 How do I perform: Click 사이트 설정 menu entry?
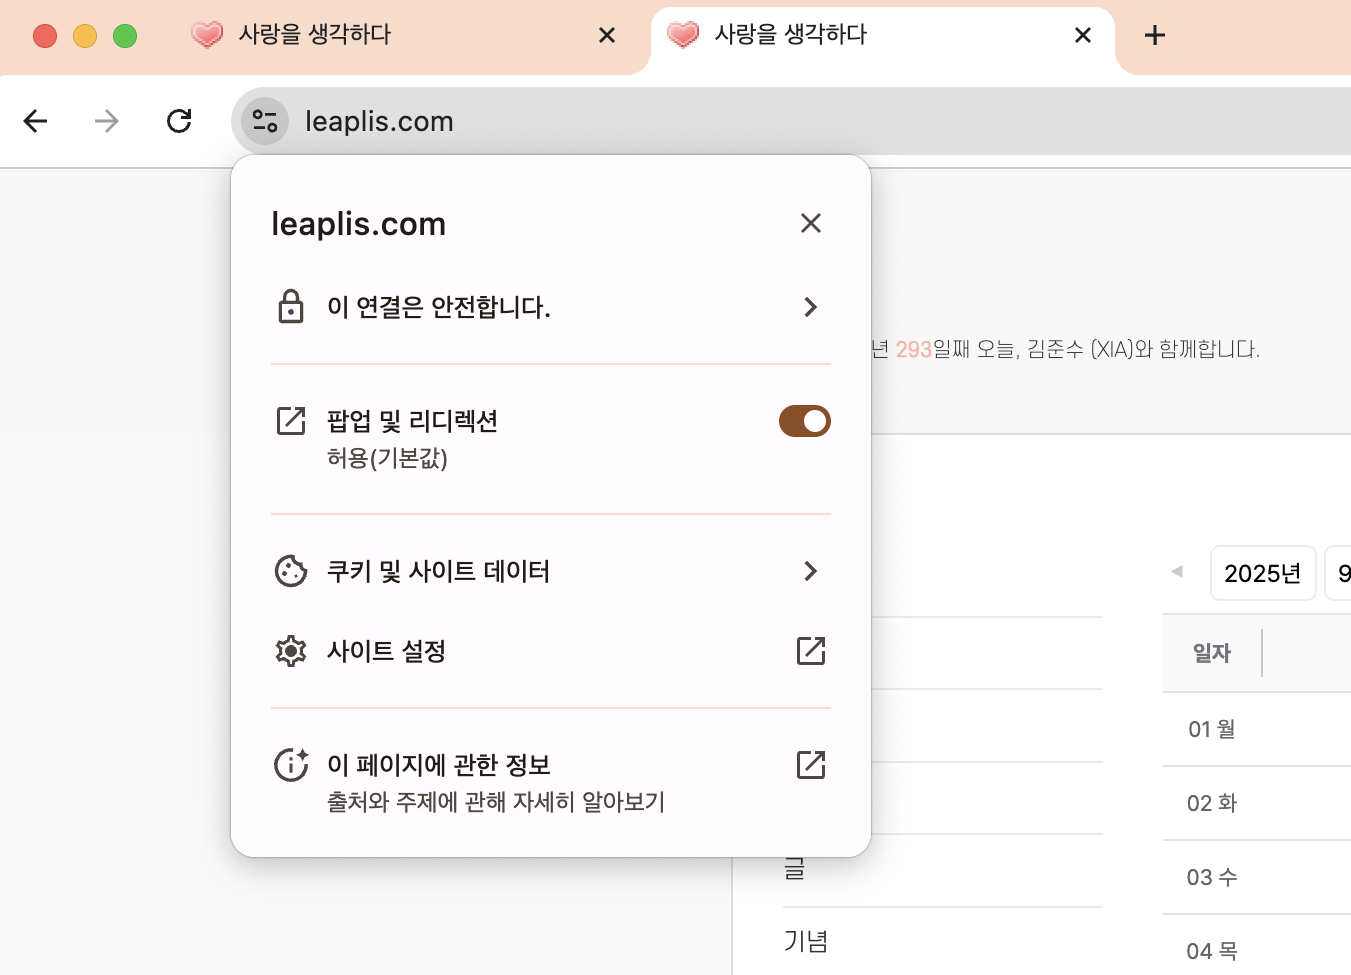(x=386, y=651)
